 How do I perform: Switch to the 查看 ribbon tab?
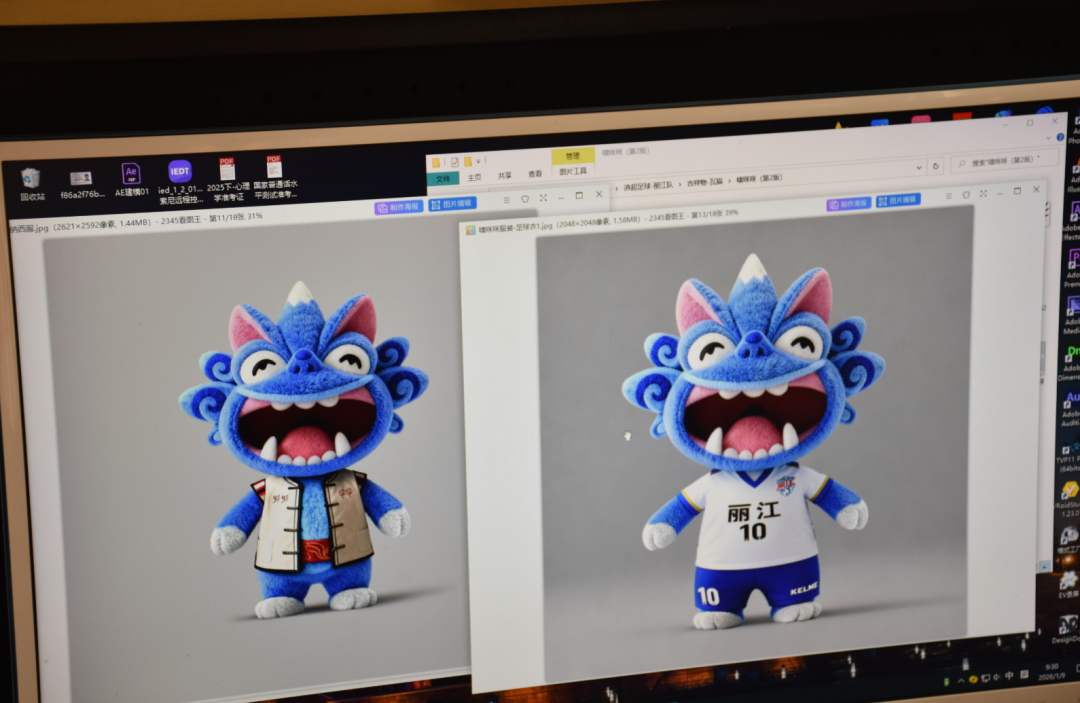pos(535,174)
